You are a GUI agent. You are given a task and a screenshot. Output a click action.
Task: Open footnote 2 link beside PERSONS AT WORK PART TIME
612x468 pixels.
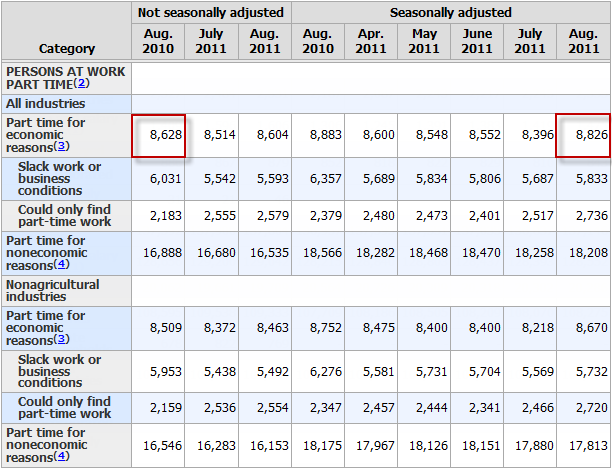(81, 83)
